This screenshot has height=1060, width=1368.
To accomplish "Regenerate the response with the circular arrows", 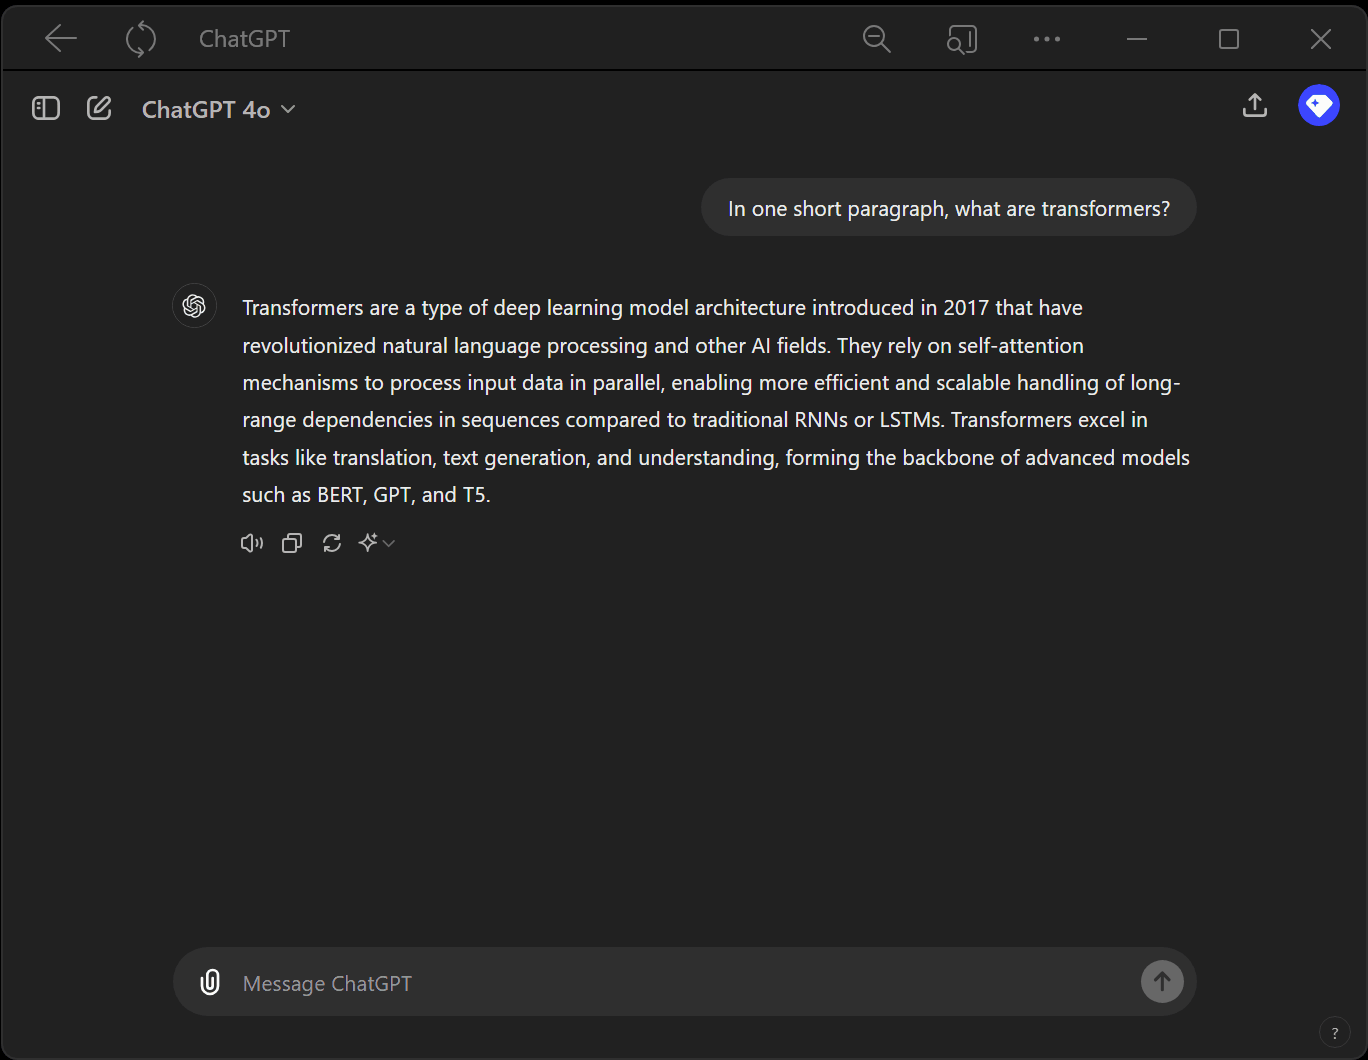I will pos(332,543).
